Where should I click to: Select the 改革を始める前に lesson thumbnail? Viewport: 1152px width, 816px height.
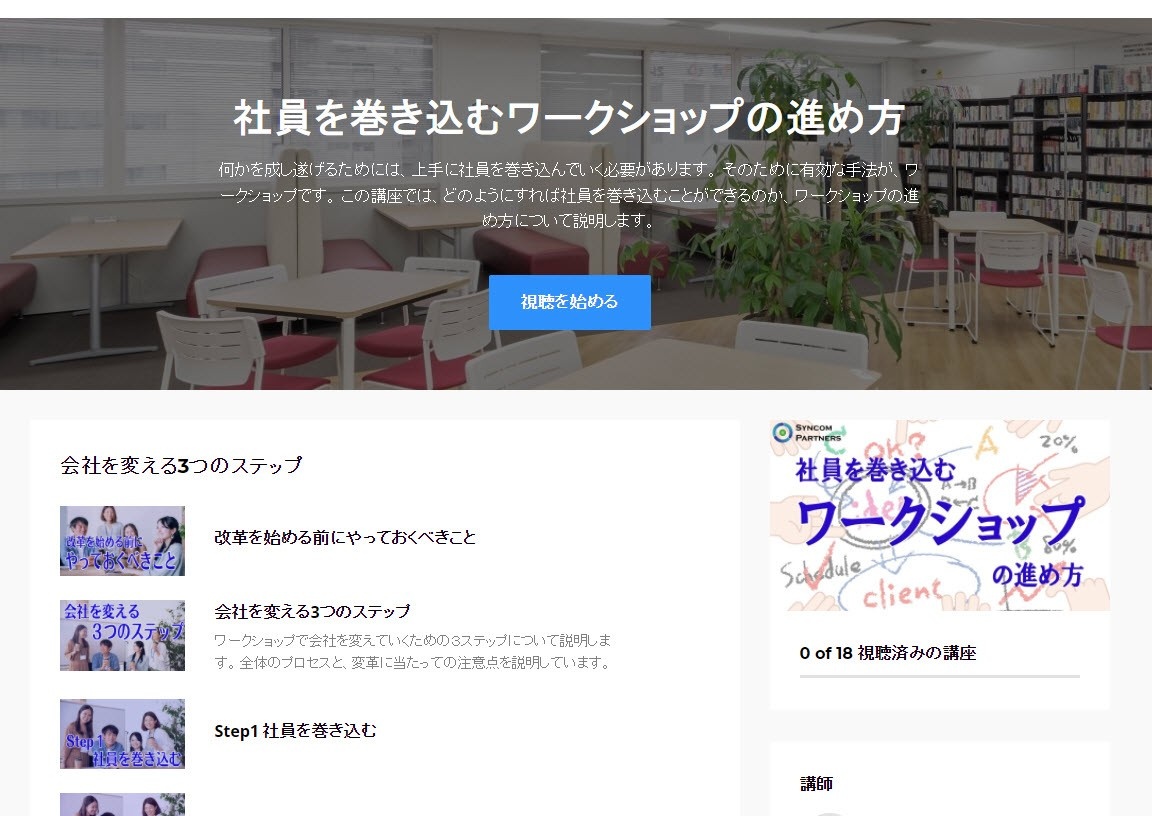click(x=122, y=541)
